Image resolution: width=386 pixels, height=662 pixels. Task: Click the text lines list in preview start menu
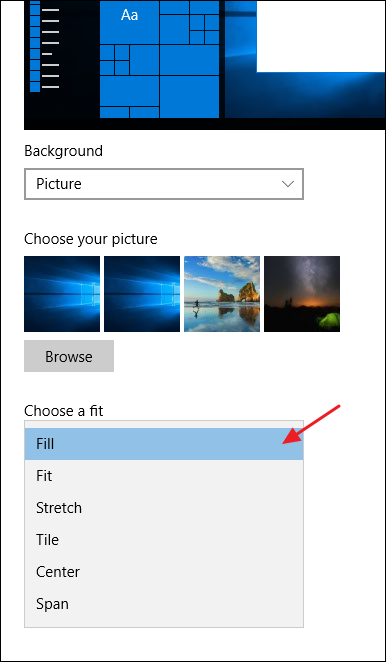tap(51, 48)
